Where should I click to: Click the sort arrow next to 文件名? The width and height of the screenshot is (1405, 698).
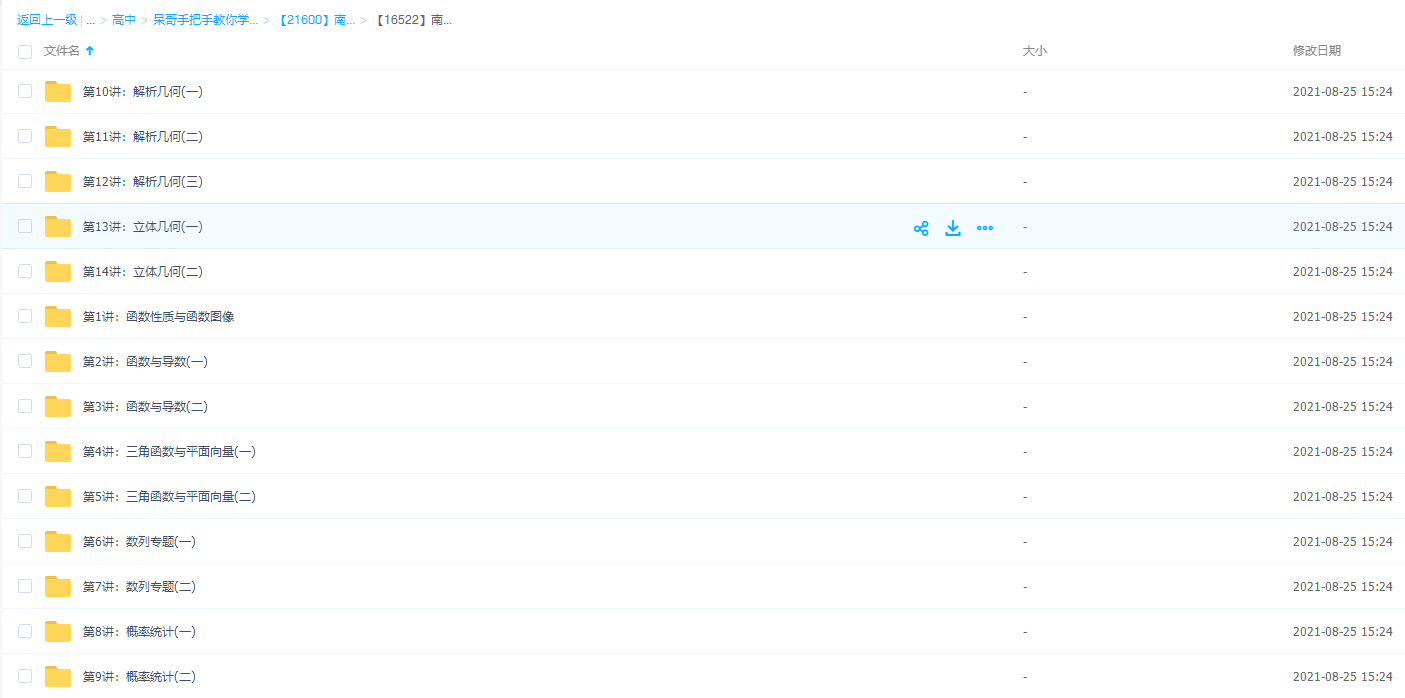pyautogui.click(x=90, y=51)
